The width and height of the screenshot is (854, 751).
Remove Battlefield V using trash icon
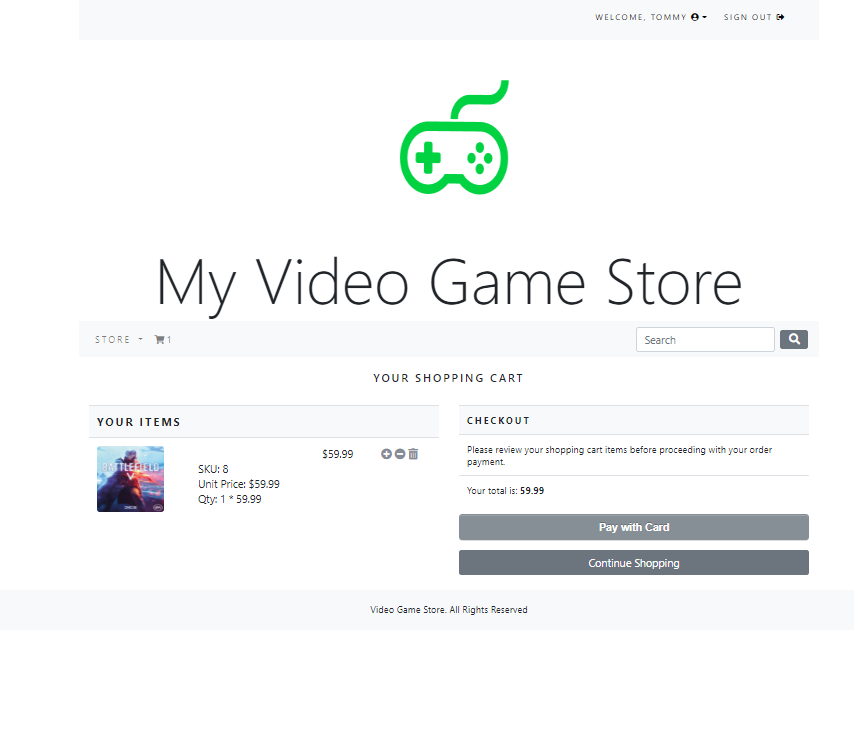412,453
